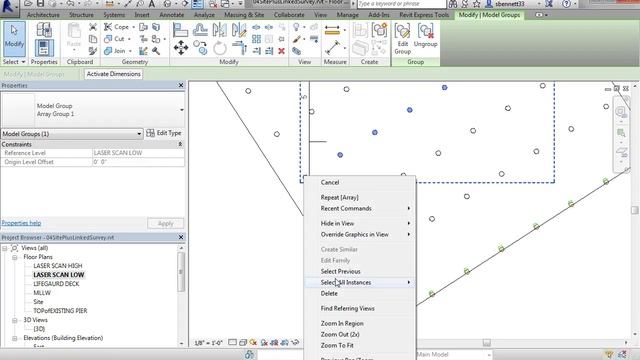Click the filter icon in the status bar
Image resolution: width=640 pixels, height=360 pixels.
point(609,354)
